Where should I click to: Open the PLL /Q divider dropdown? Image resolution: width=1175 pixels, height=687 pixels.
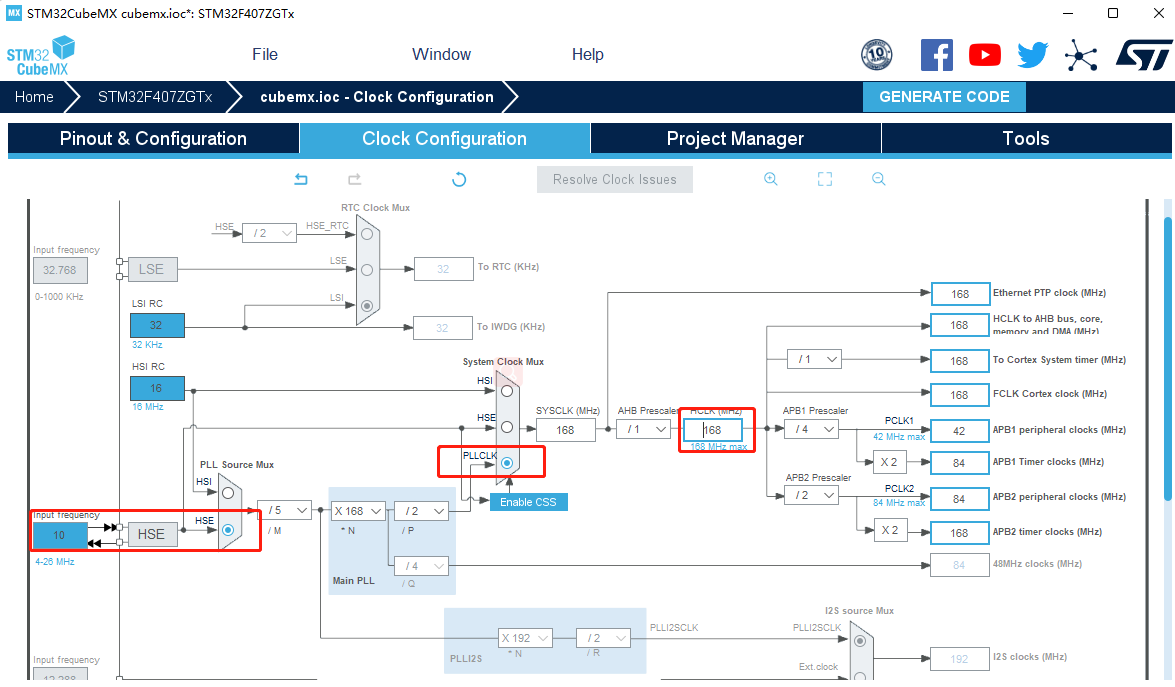pos(421,566)
